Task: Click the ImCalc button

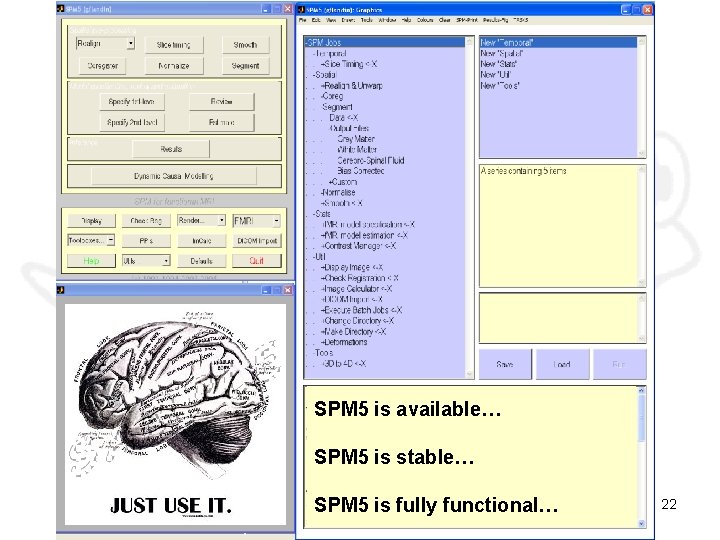Action: pos(202,241)
